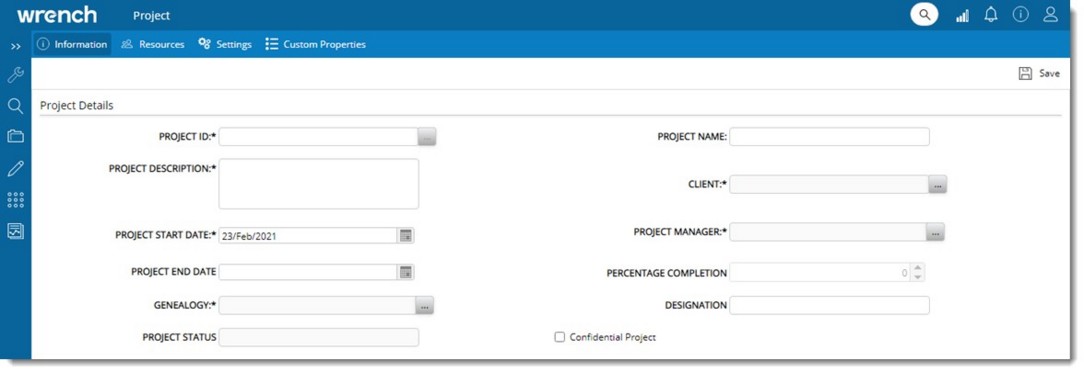Open the search icon in top header
The image size is (1084, 373).
924,15
